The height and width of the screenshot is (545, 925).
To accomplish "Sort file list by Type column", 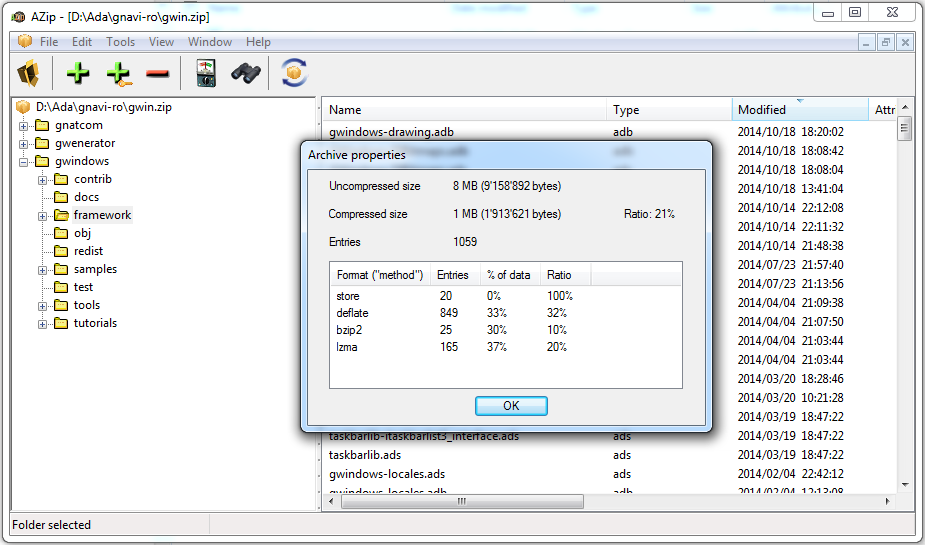I will 669,110.
